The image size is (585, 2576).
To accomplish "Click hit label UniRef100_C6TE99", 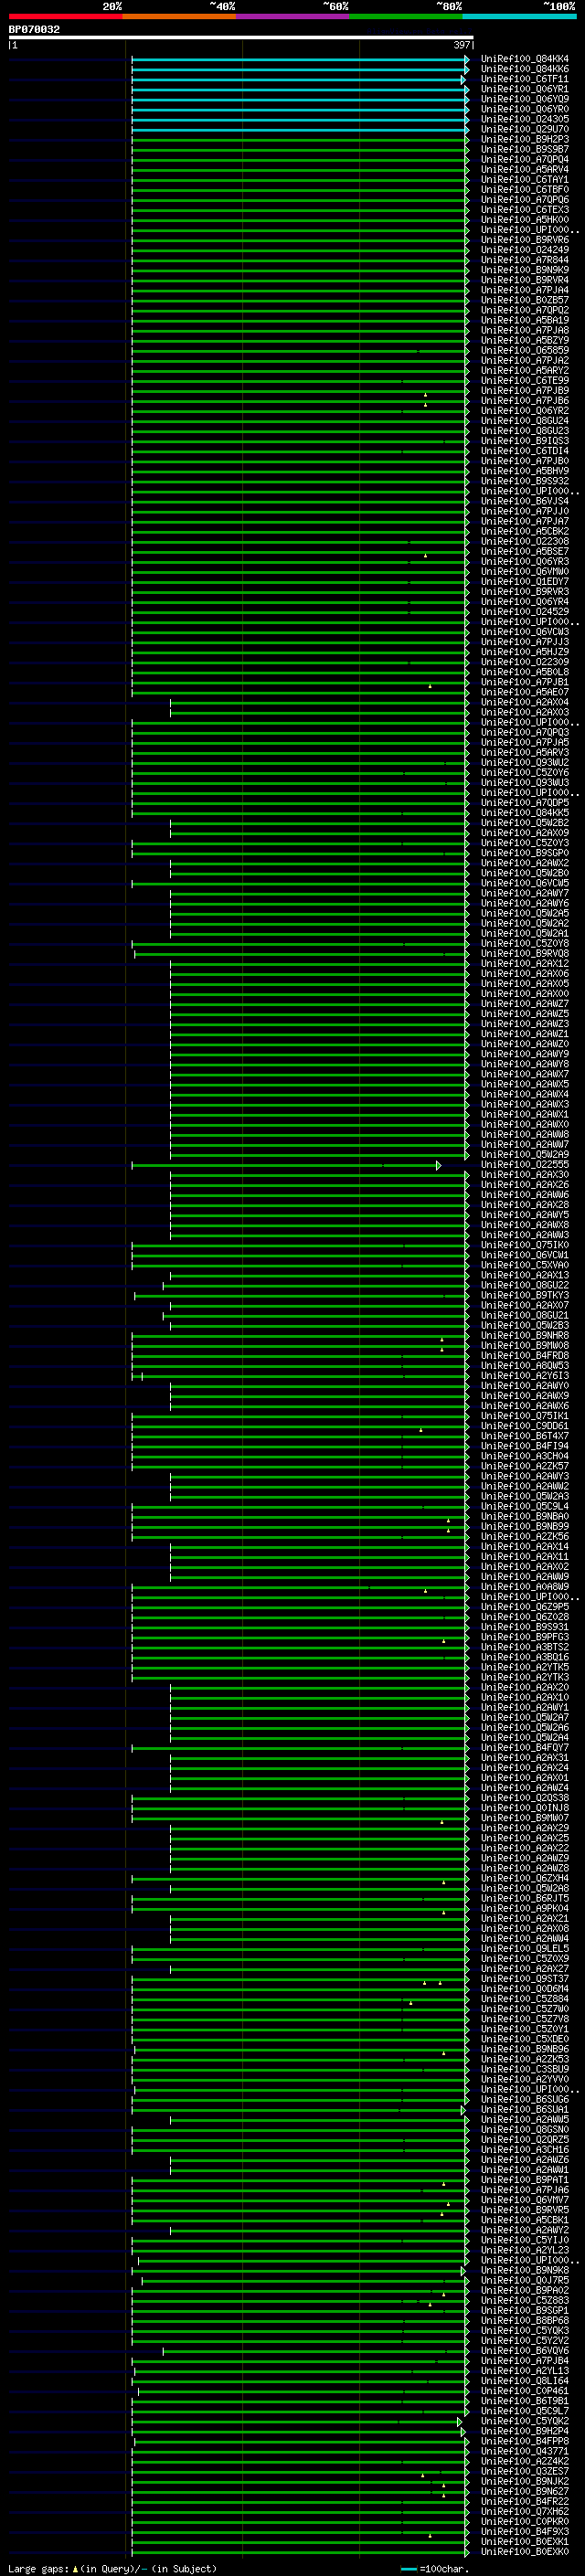I will click(524, 380).
